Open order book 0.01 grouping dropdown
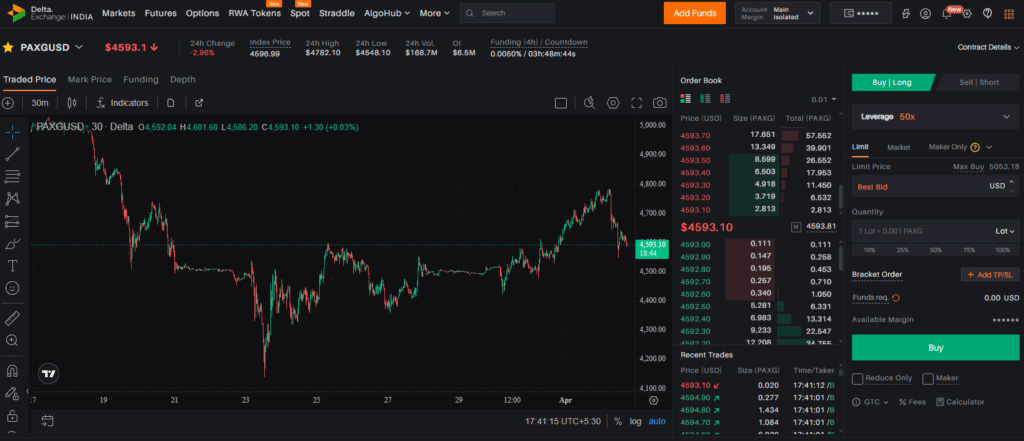This screenshot has height=441, width=1024. (x=824, y=99)
